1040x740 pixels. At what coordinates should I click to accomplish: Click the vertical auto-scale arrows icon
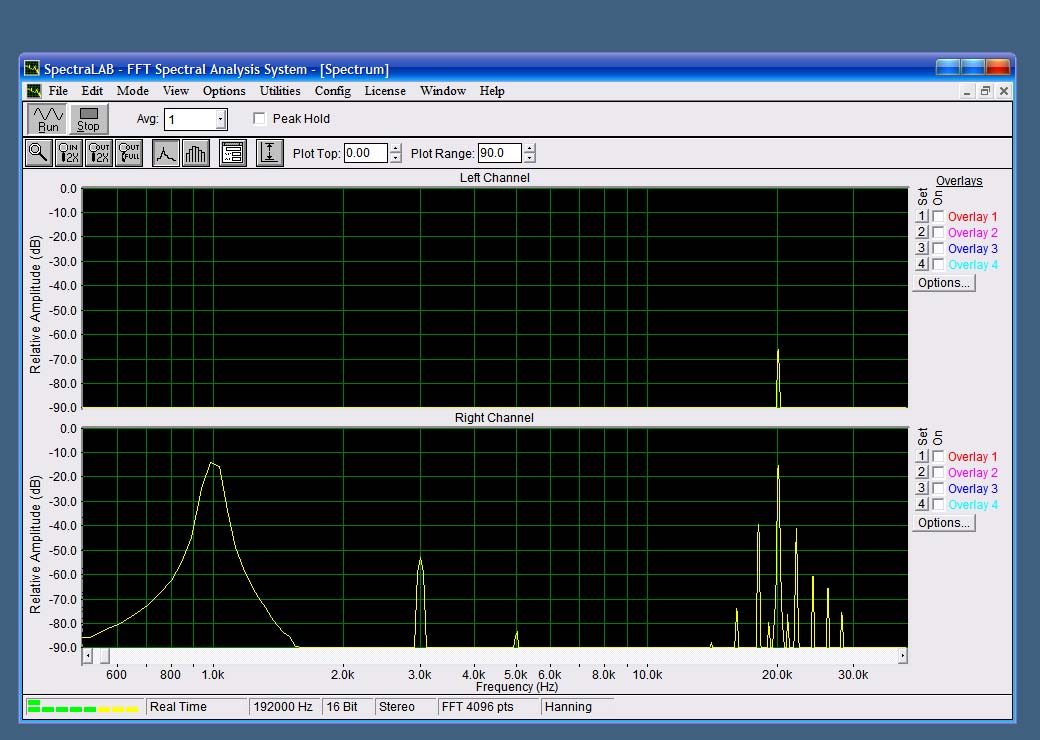click(269, 153)
